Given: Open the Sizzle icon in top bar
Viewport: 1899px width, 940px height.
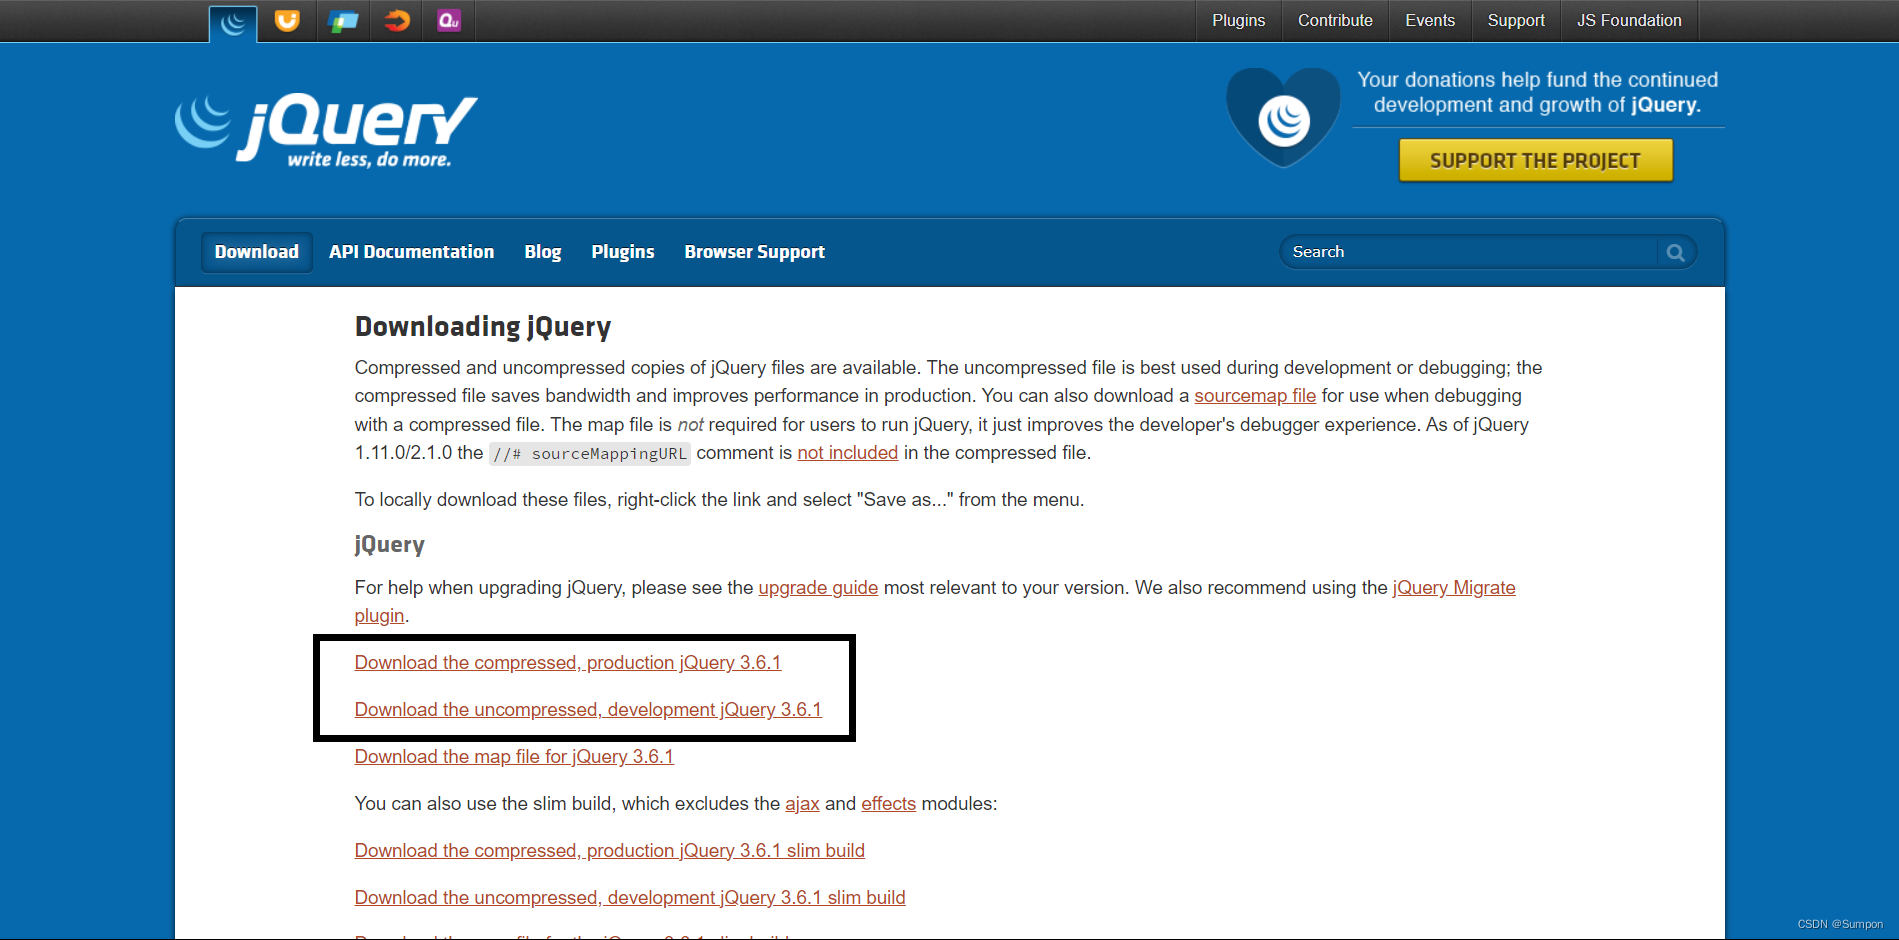Looking at the screenshot, I should tap(397, 21).
